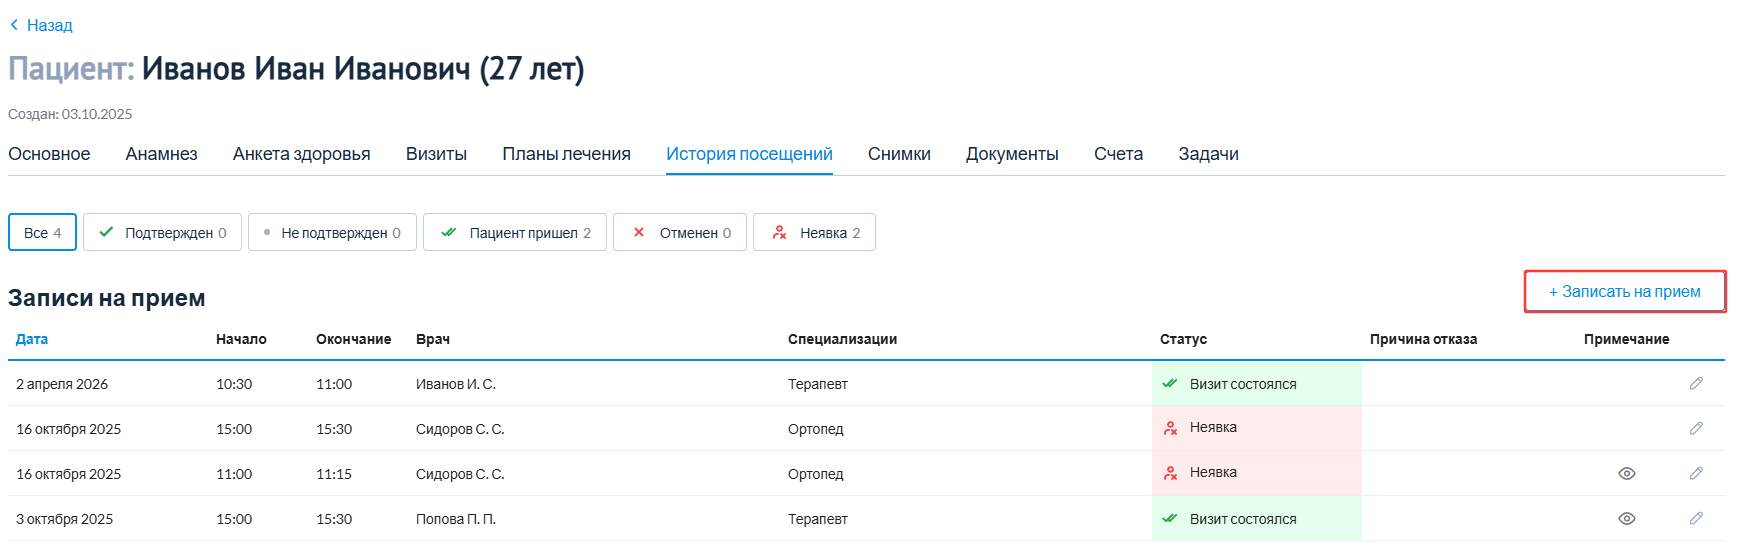The width and height of the screenshot is (1741, 553).
Task: Click the edit pencil in the 3 октября 2025 row
Action: coord(1696,519)
